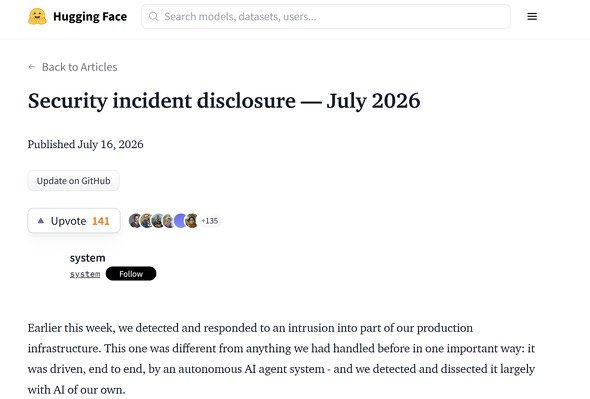Viewport: 590px width, 399px height.
Task: Follow the system author
Action: tap(131, 274)
